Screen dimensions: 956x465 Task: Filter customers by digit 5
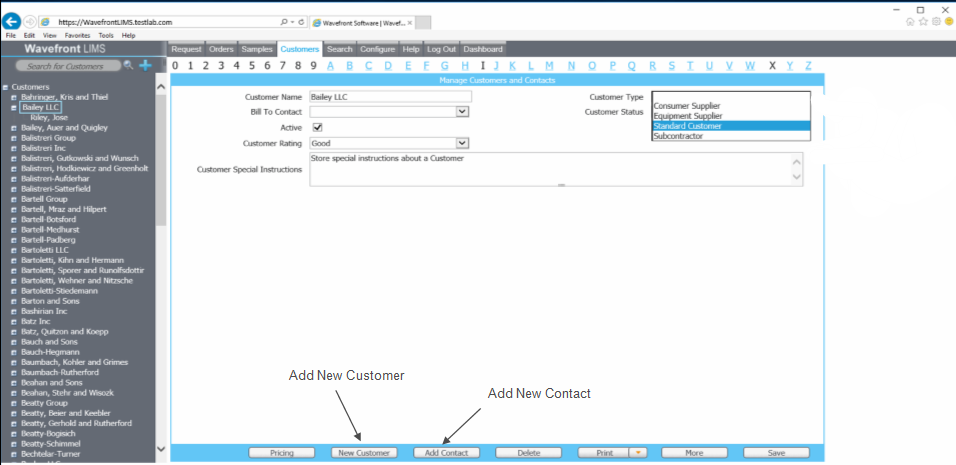(x=252, y=66)
